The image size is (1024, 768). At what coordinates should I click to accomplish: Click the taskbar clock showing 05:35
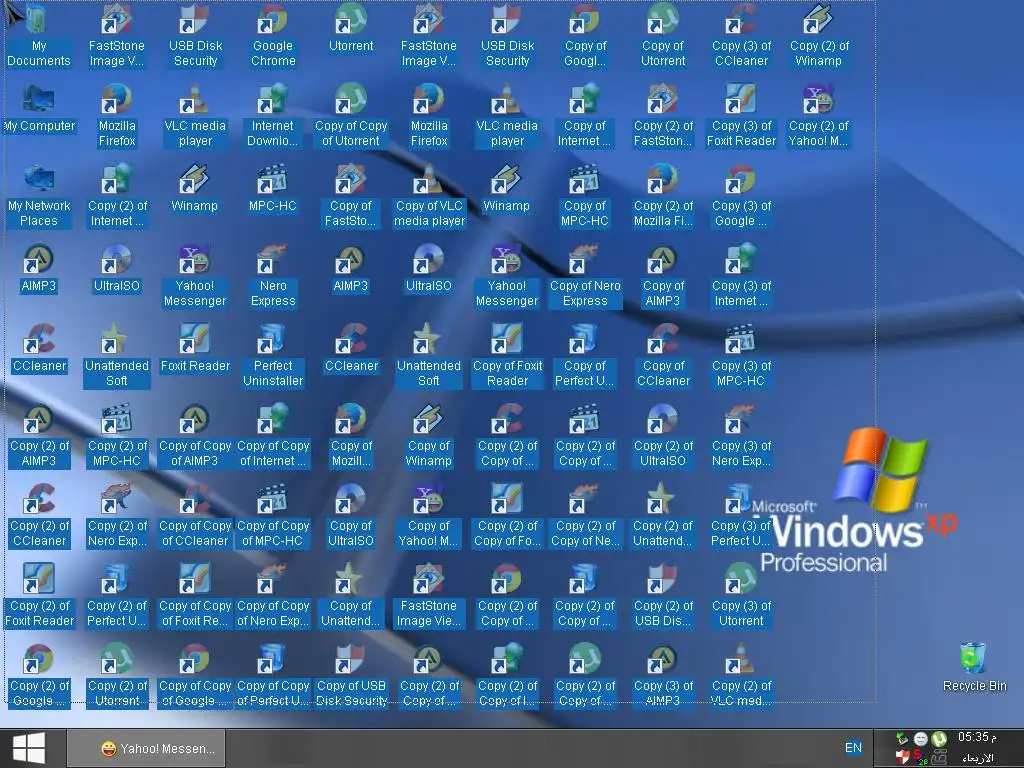click(x=977, y=737)
